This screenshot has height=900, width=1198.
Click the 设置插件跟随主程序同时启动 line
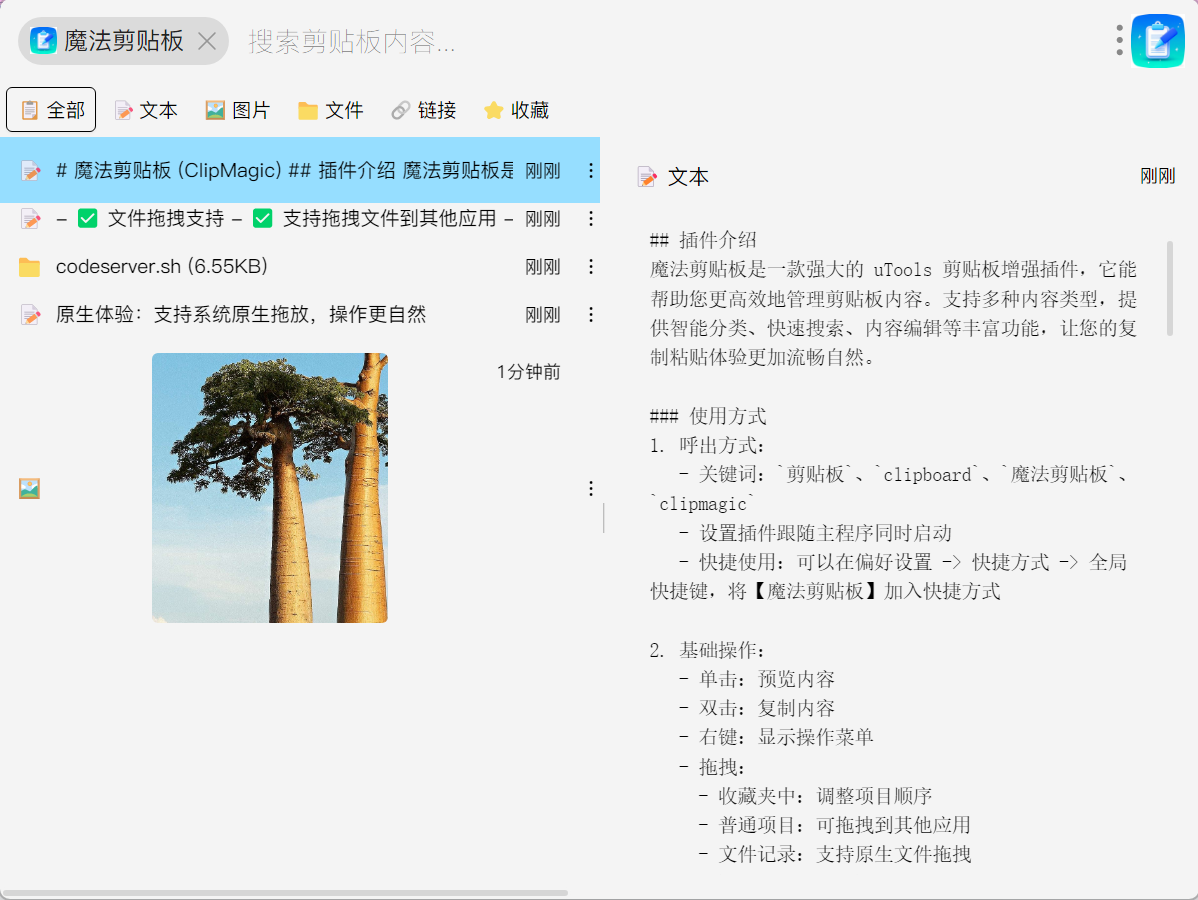[815, 533]
